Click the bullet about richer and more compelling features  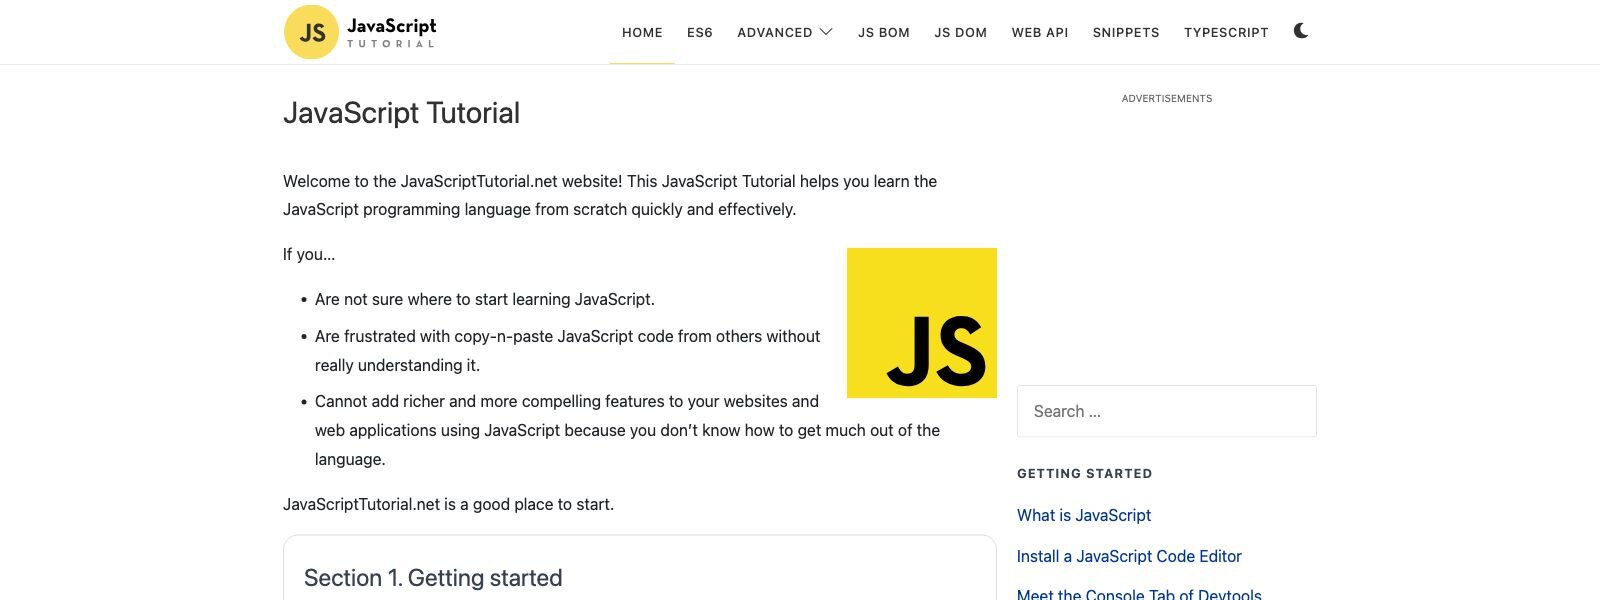coord(627,430)
